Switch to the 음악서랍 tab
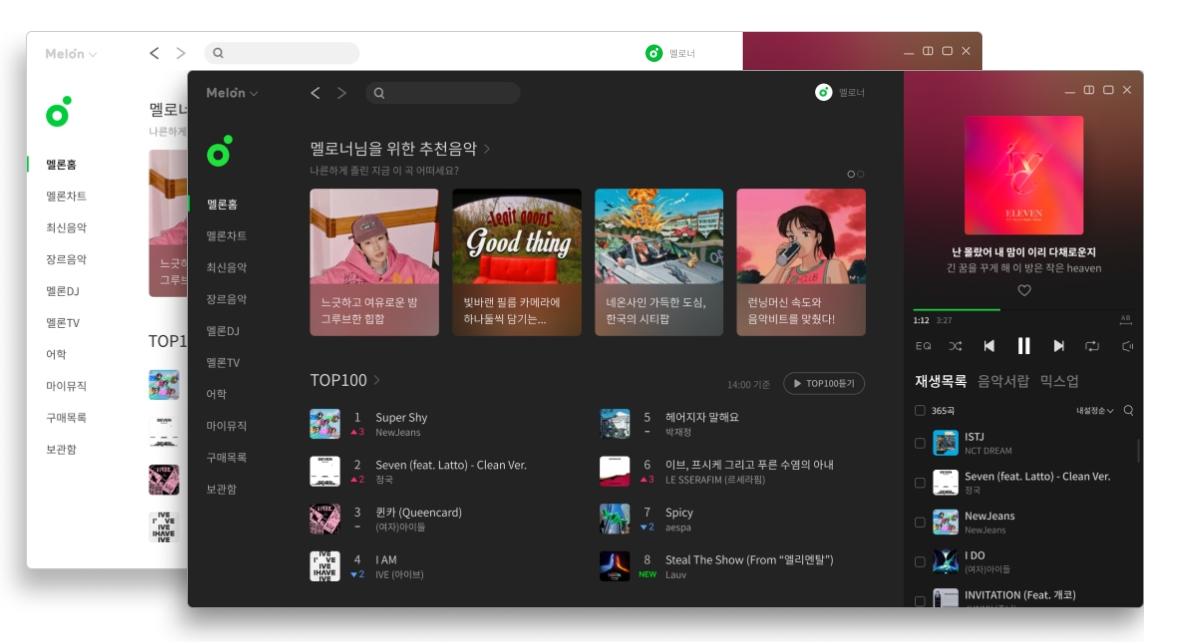 (1003, 381)
